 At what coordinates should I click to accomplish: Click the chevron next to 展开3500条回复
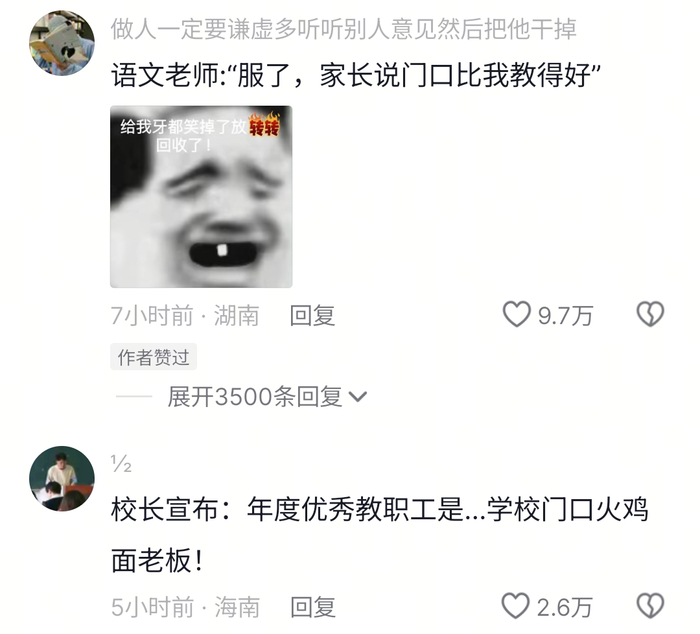tap(358, 396)
